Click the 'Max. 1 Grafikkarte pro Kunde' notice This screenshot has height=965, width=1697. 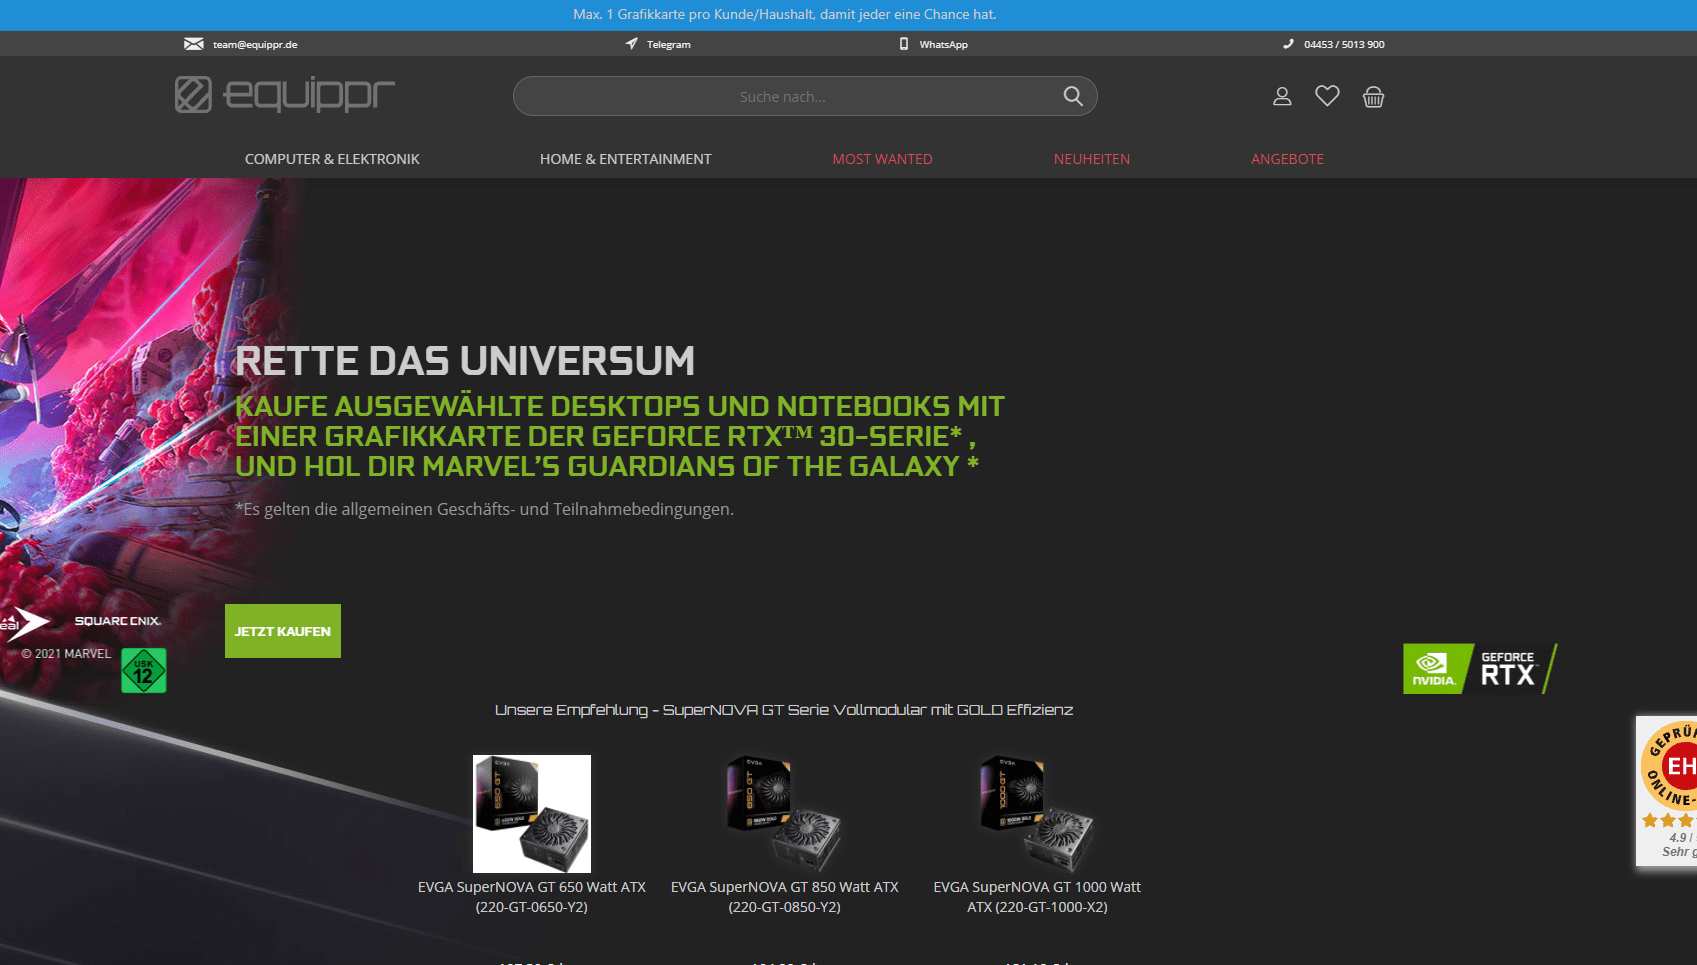click(x=785, y=15)
